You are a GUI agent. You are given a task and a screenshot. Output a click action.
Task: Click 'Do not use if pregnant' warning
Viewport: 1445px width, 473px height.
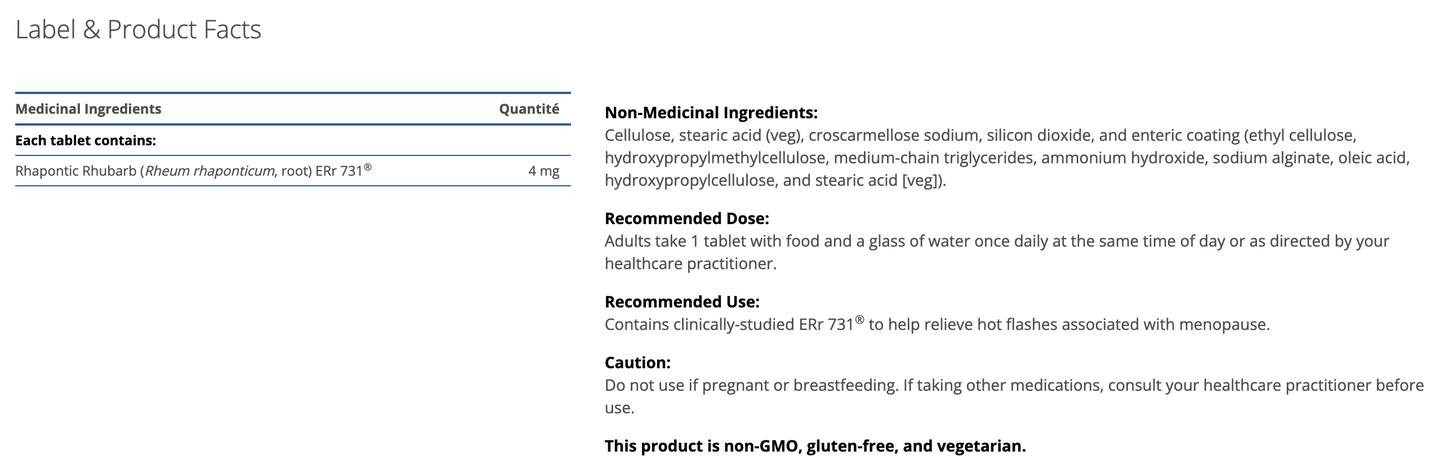pos(684,385)
